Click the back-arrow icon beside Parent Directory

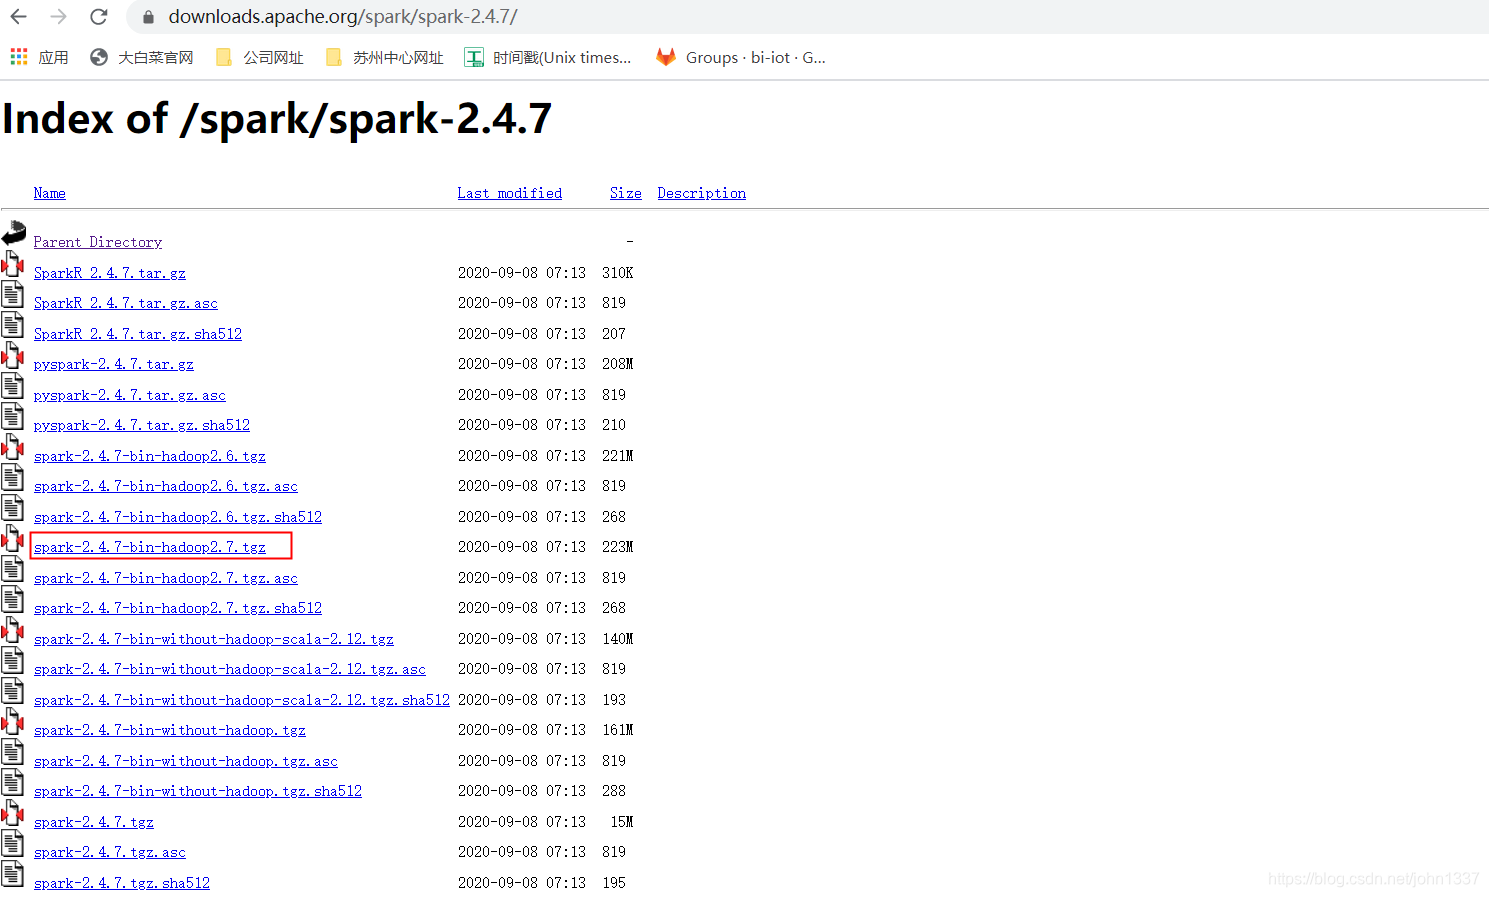[x=13, y=232]
